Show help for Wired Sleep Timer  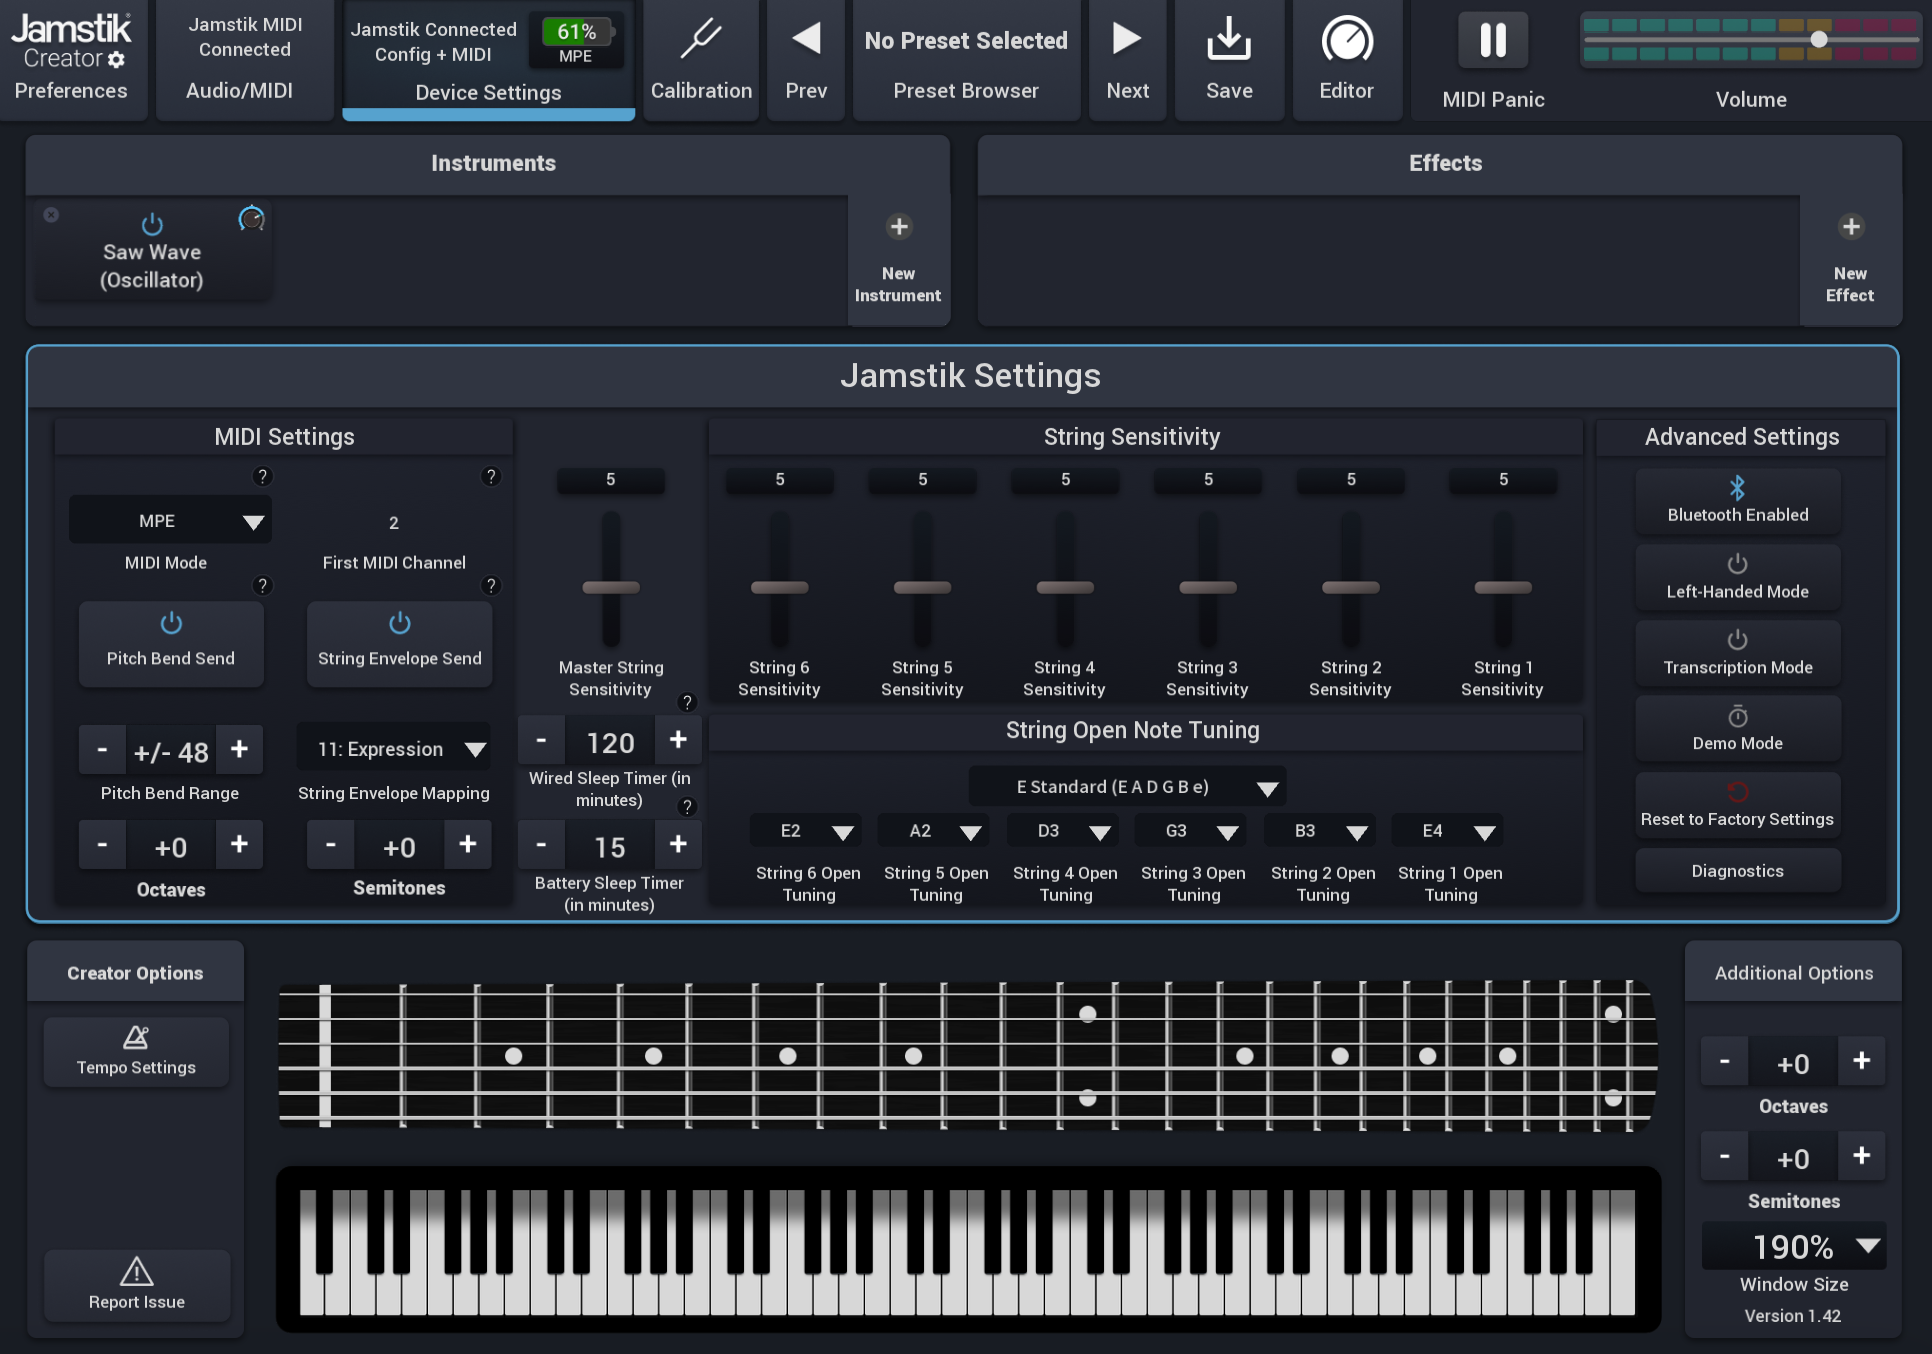point(686,806)
